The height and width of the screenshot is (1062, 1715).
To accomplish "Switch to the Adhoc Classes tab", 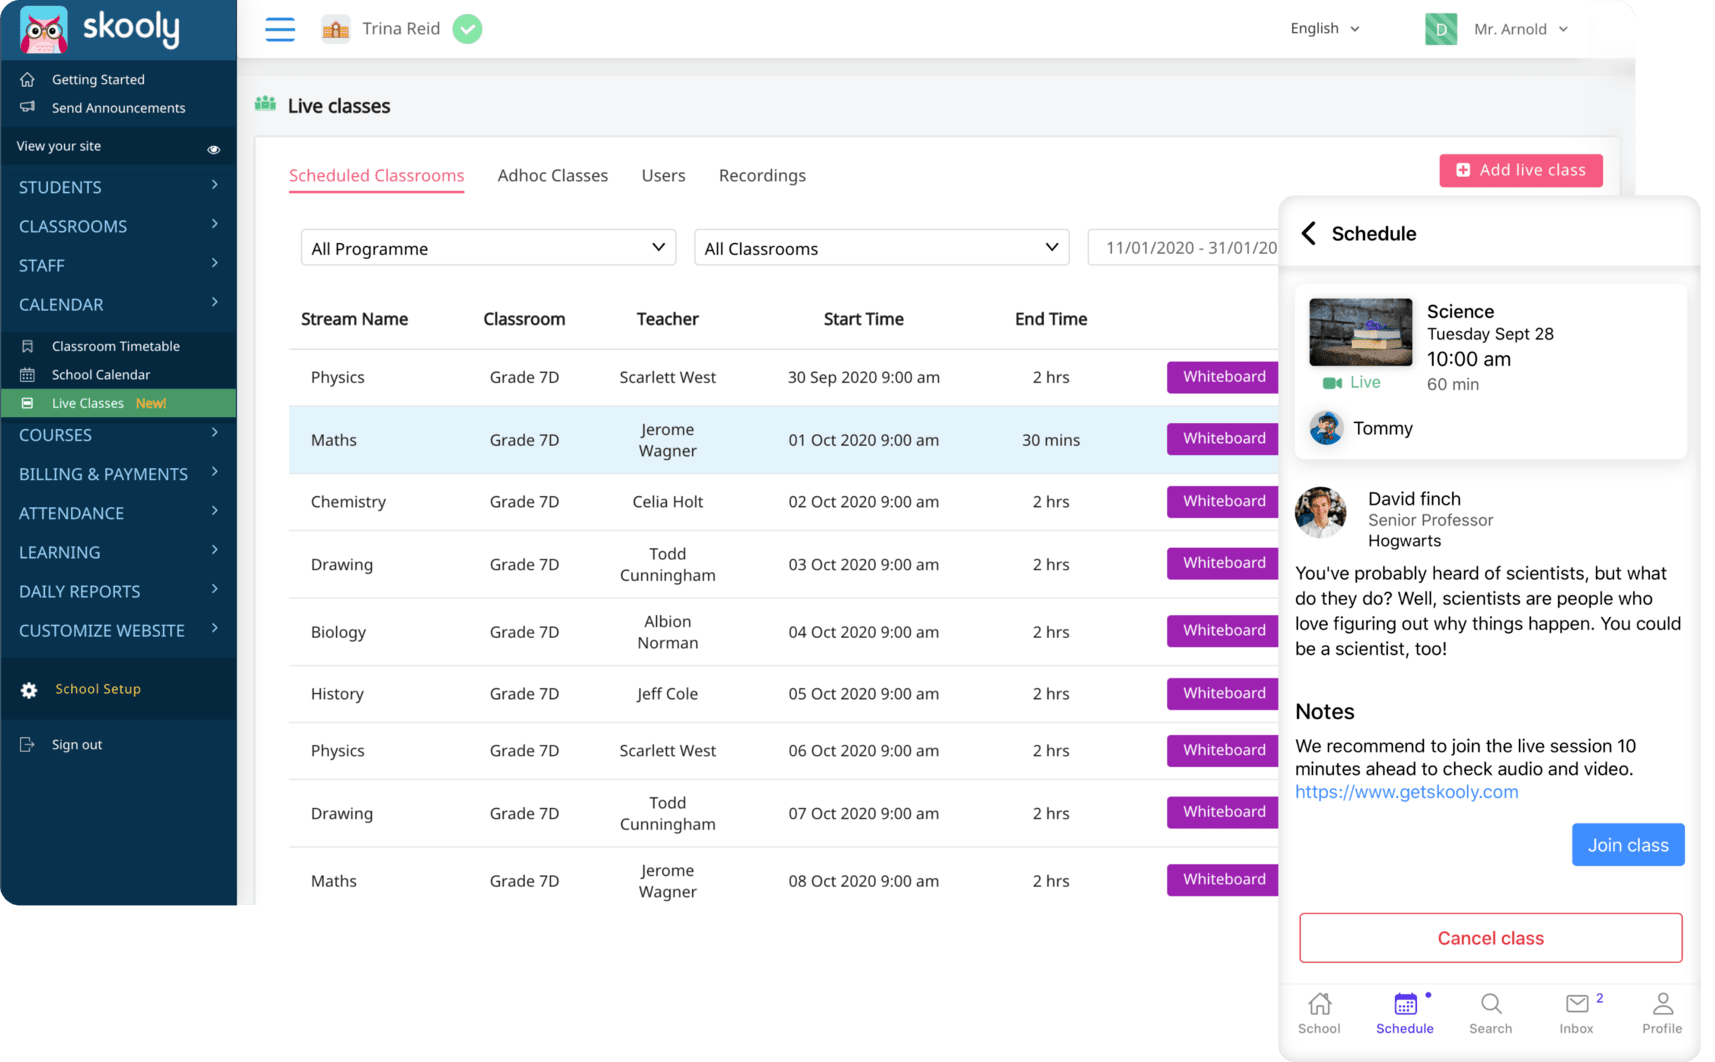I will [x=552, y=175].
